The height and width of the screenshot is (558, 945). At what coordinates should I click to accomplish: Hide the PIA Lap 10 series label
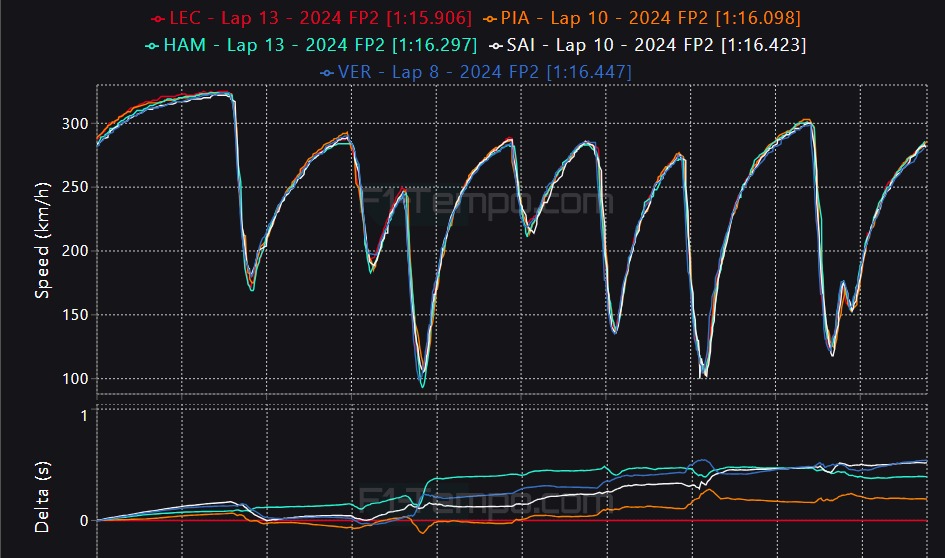coord(652,18)
